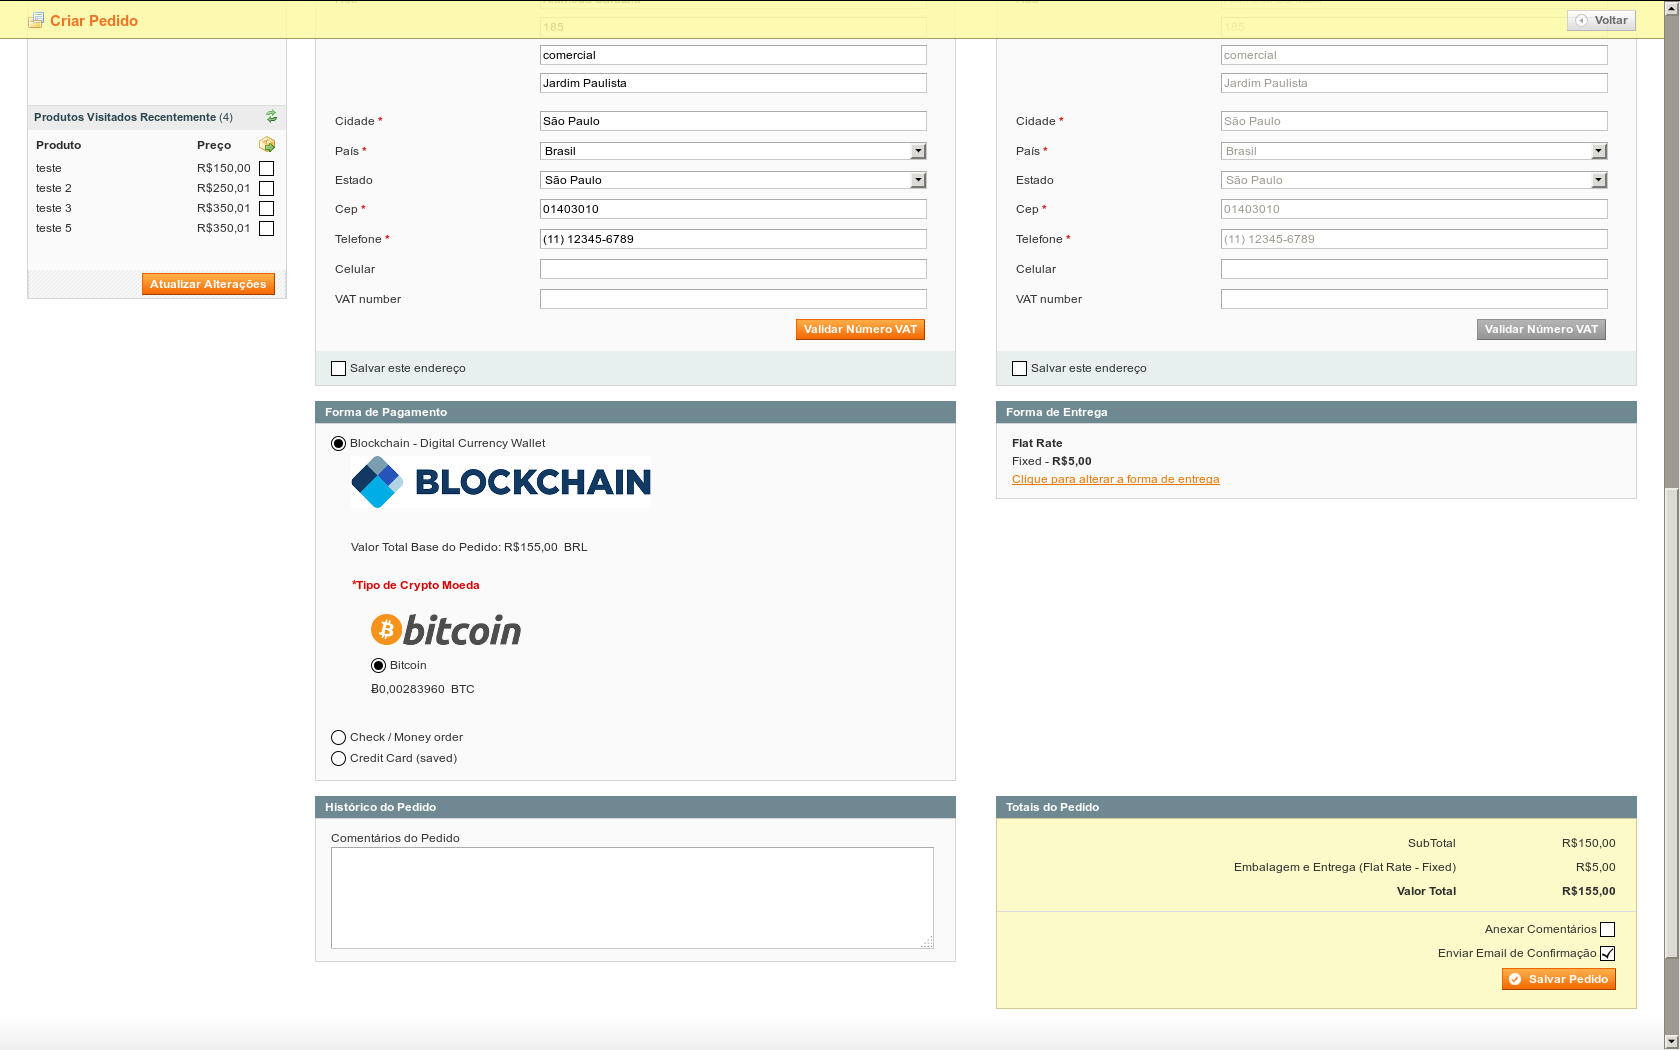Click the bitcoin logo image
Image resolution: width=1680 pixels, height=1050 pixels.
(x=446, y=630)
